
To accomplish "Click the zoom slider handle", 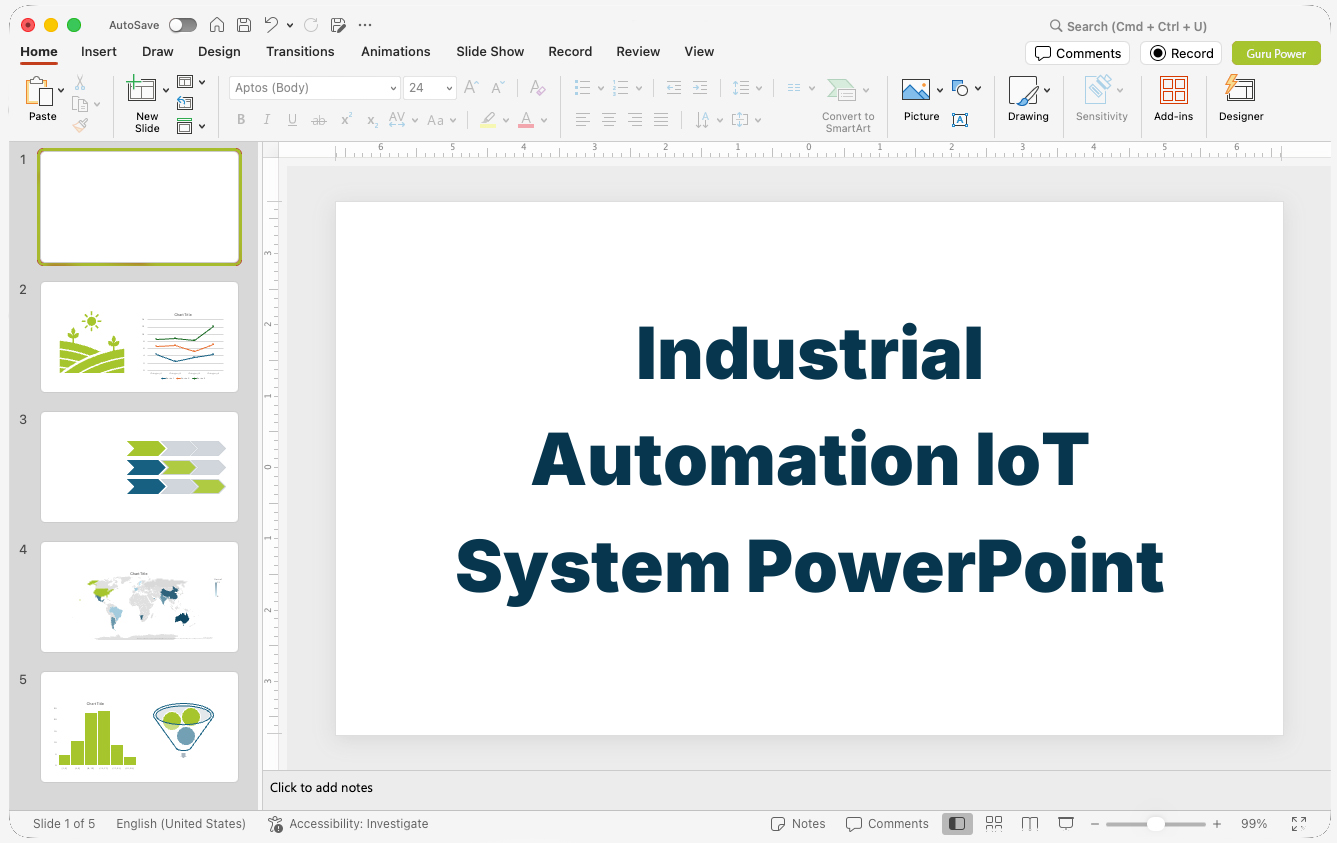I will point(1155,824).
